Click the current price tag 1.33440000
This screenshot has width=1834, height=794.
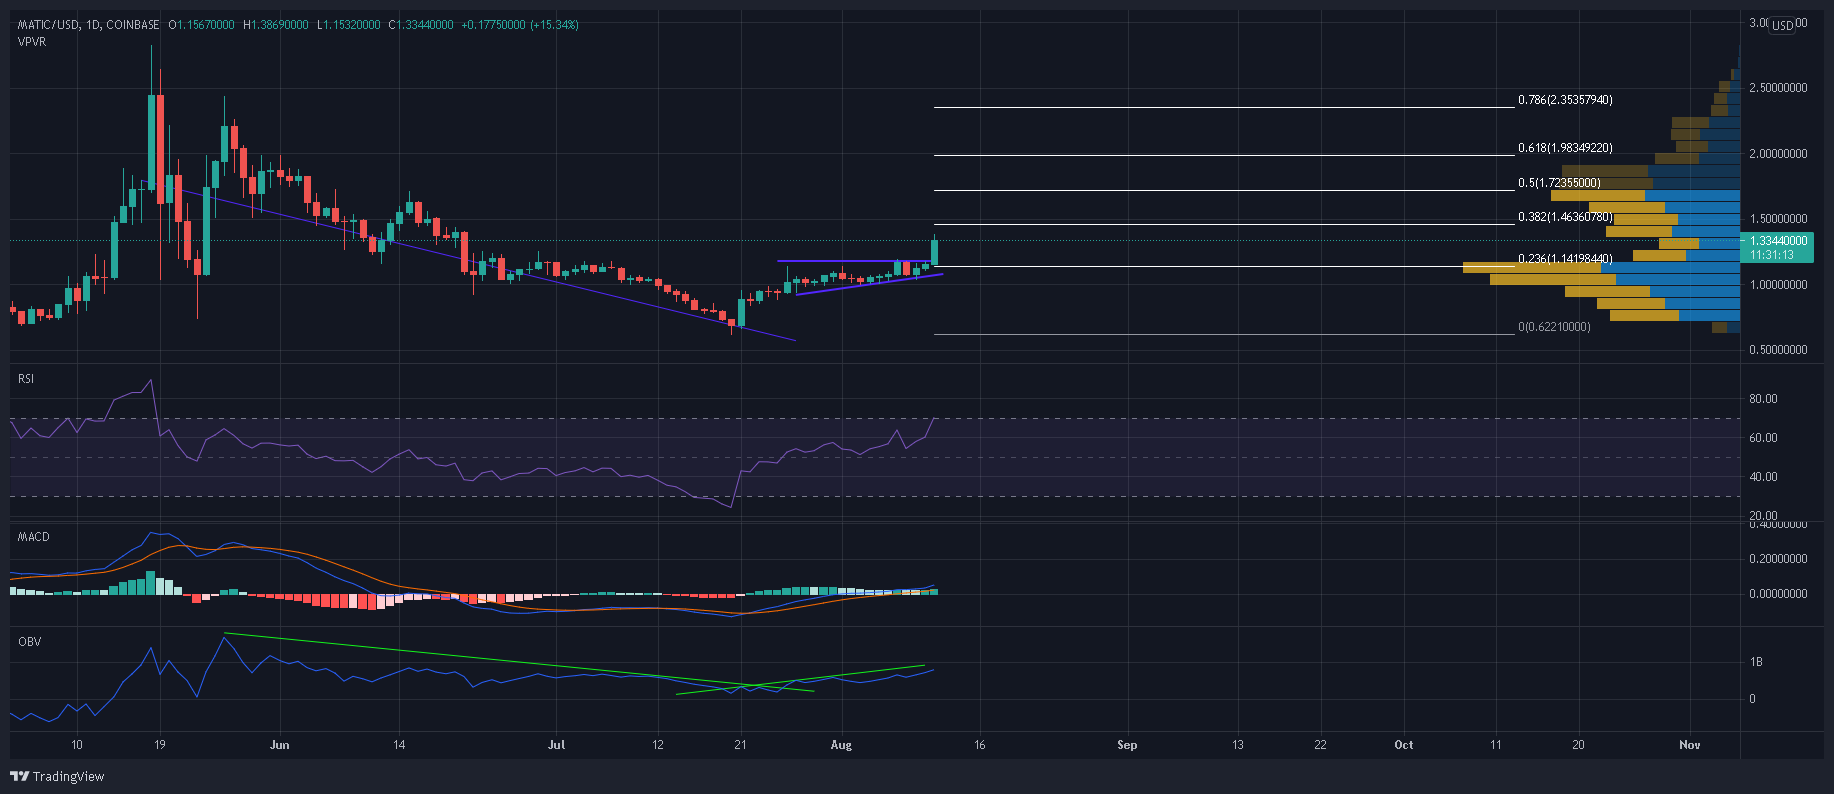point(1778,241)
